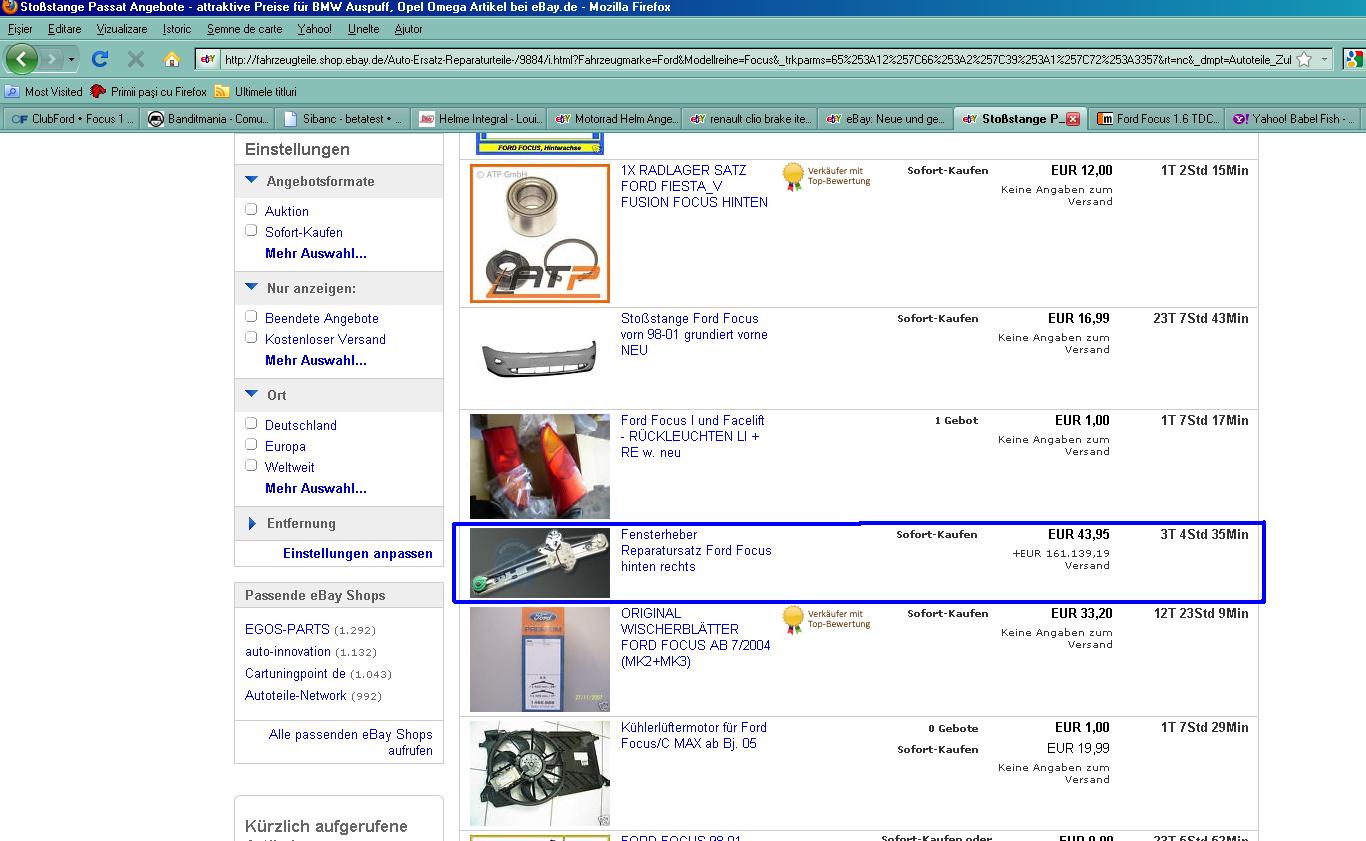Check the Kostenloser Versand filter
The height and width of the screenshot is (841, 1366).
(251, 338)
